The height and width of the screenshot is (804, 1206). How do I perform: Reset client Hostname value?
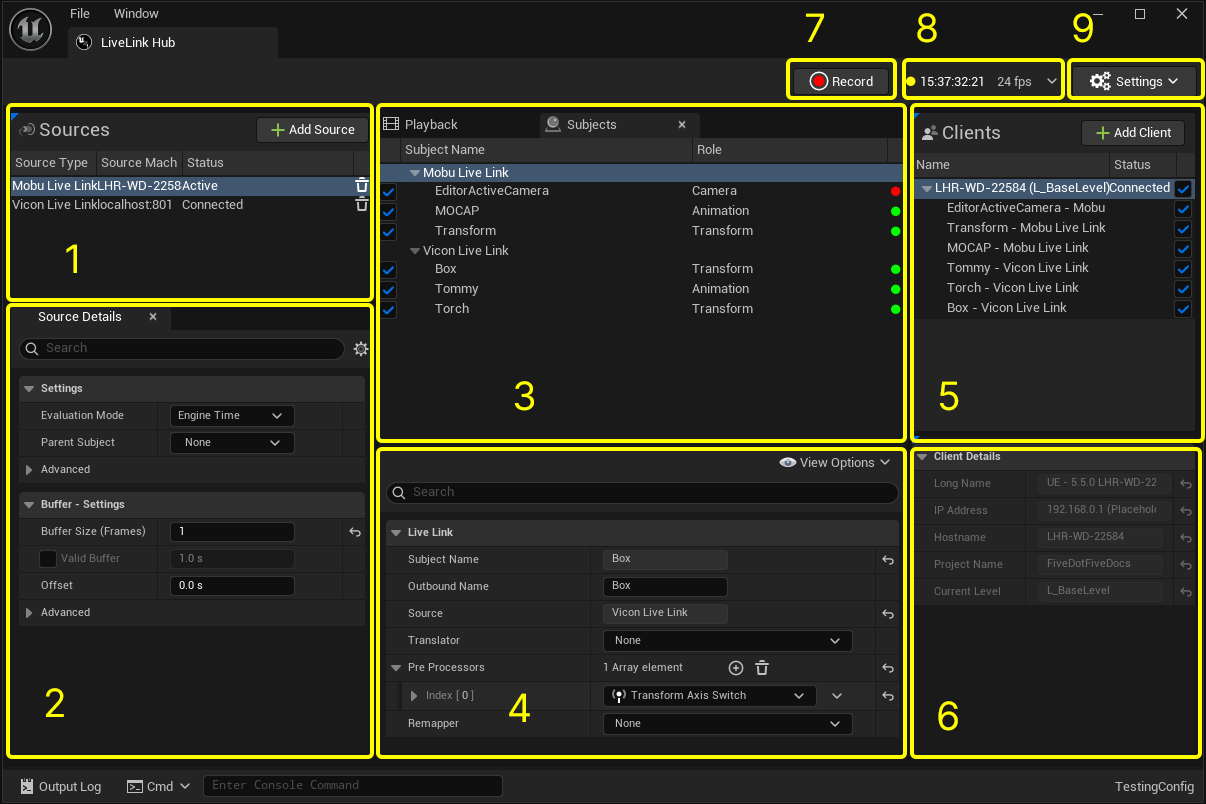1186,537
